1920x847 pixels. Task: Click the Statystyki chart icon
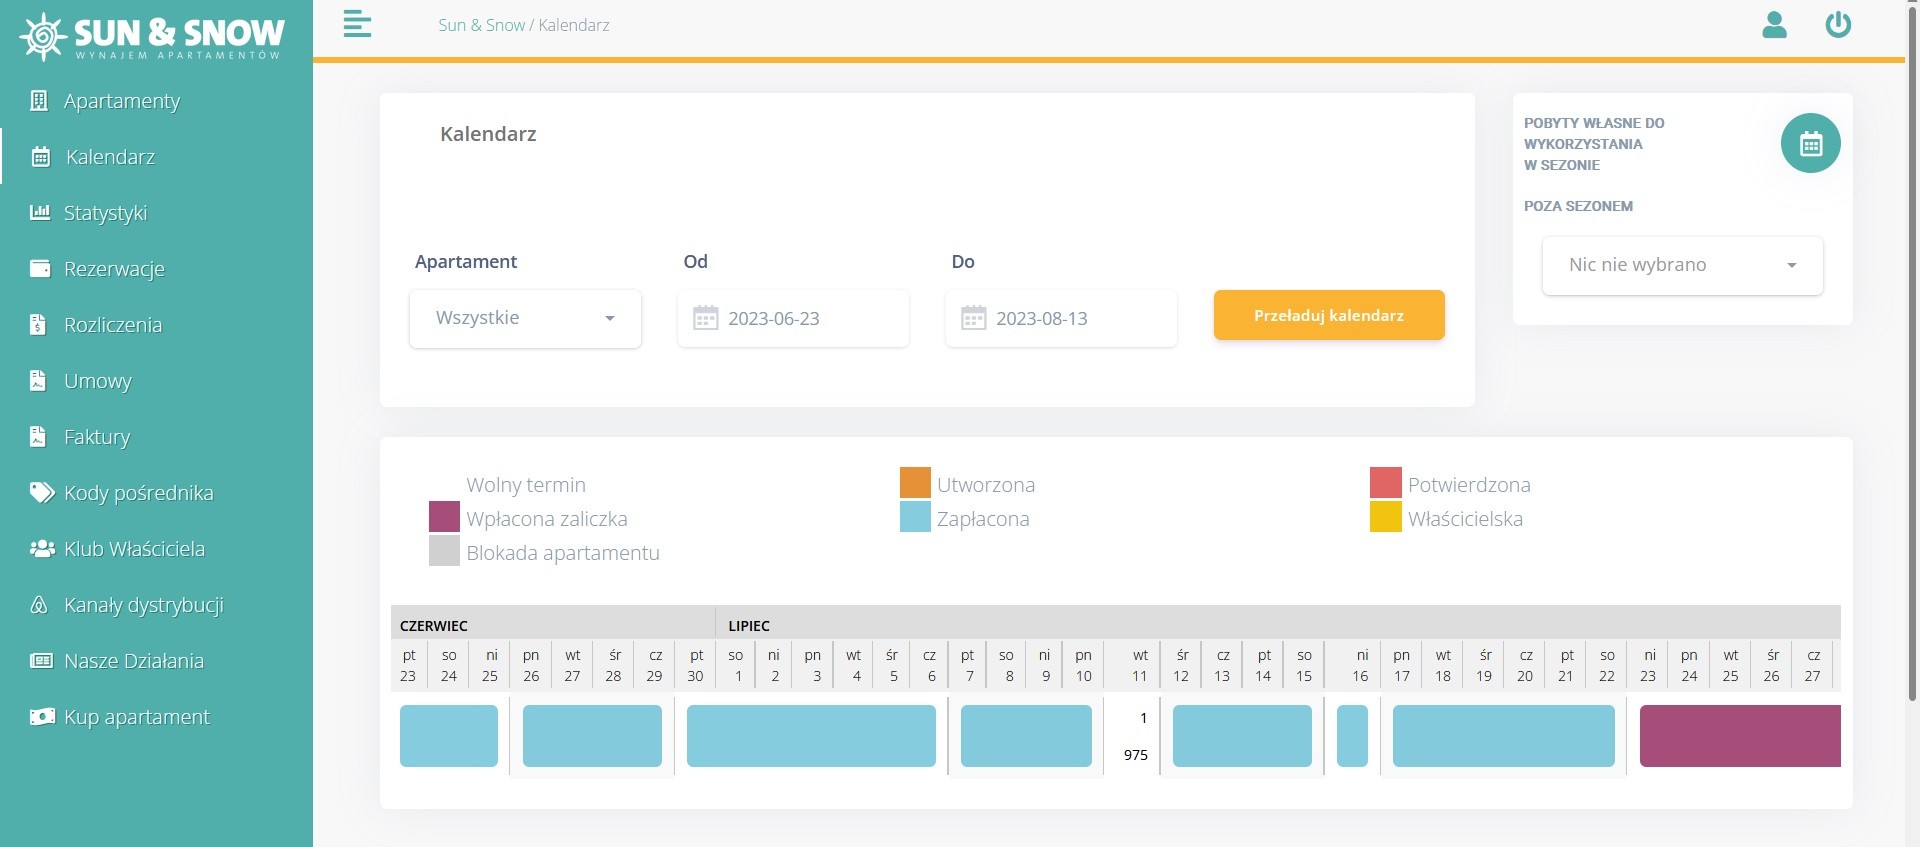[40, 212]
